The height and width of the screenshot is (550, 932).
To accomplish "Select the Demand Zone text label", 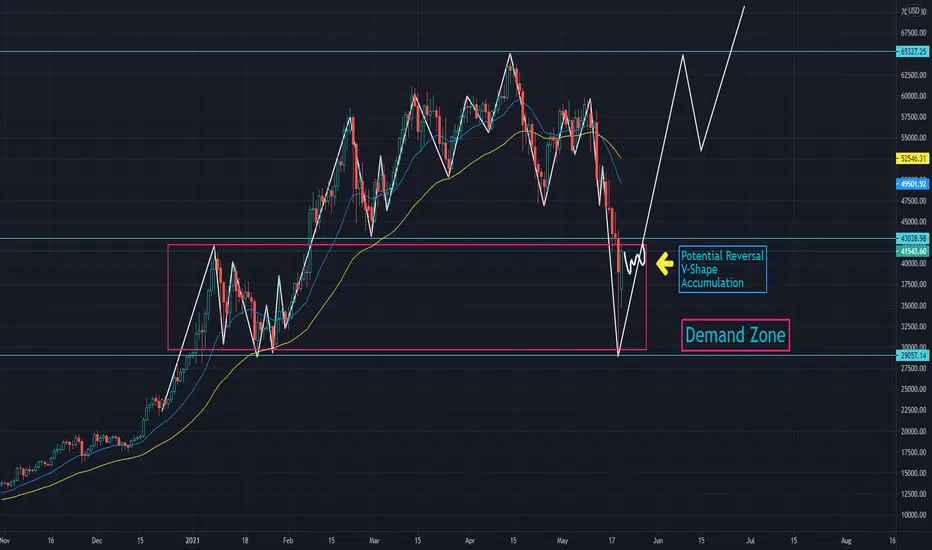I will tap(735, 335).
